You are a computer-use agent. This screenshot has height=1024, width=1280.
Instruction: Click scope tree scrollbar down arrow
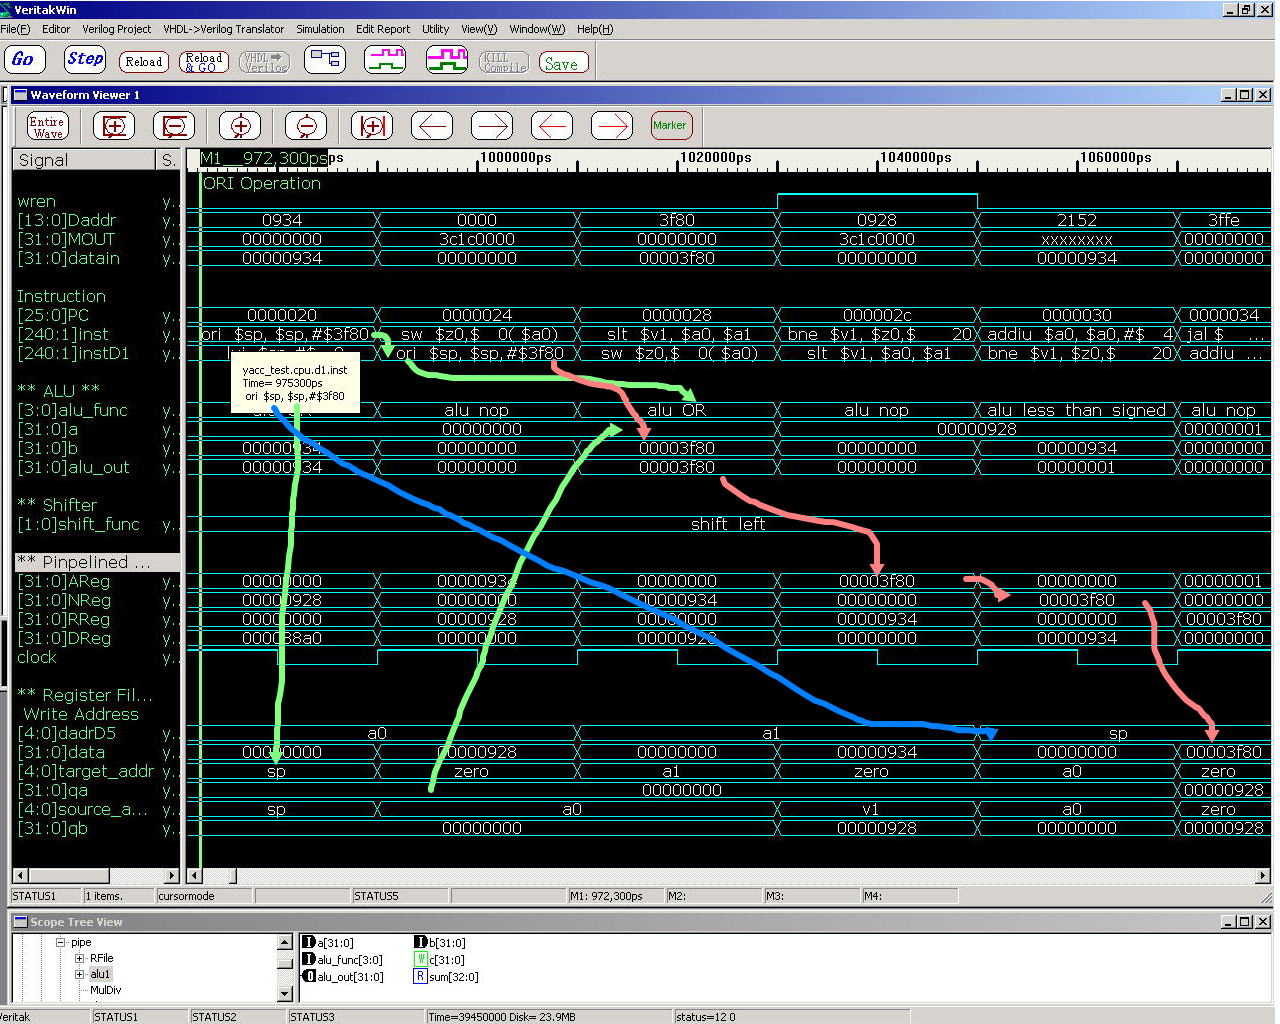tap(285, 994)
